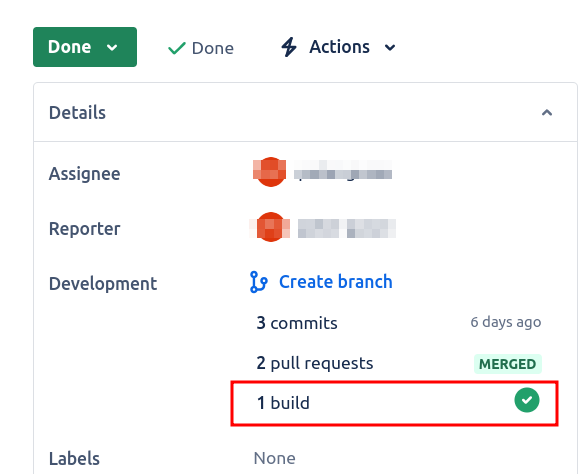Click the Reporter avatar
This screenshot has width=587, height=474.
click(x=270, y=227)
